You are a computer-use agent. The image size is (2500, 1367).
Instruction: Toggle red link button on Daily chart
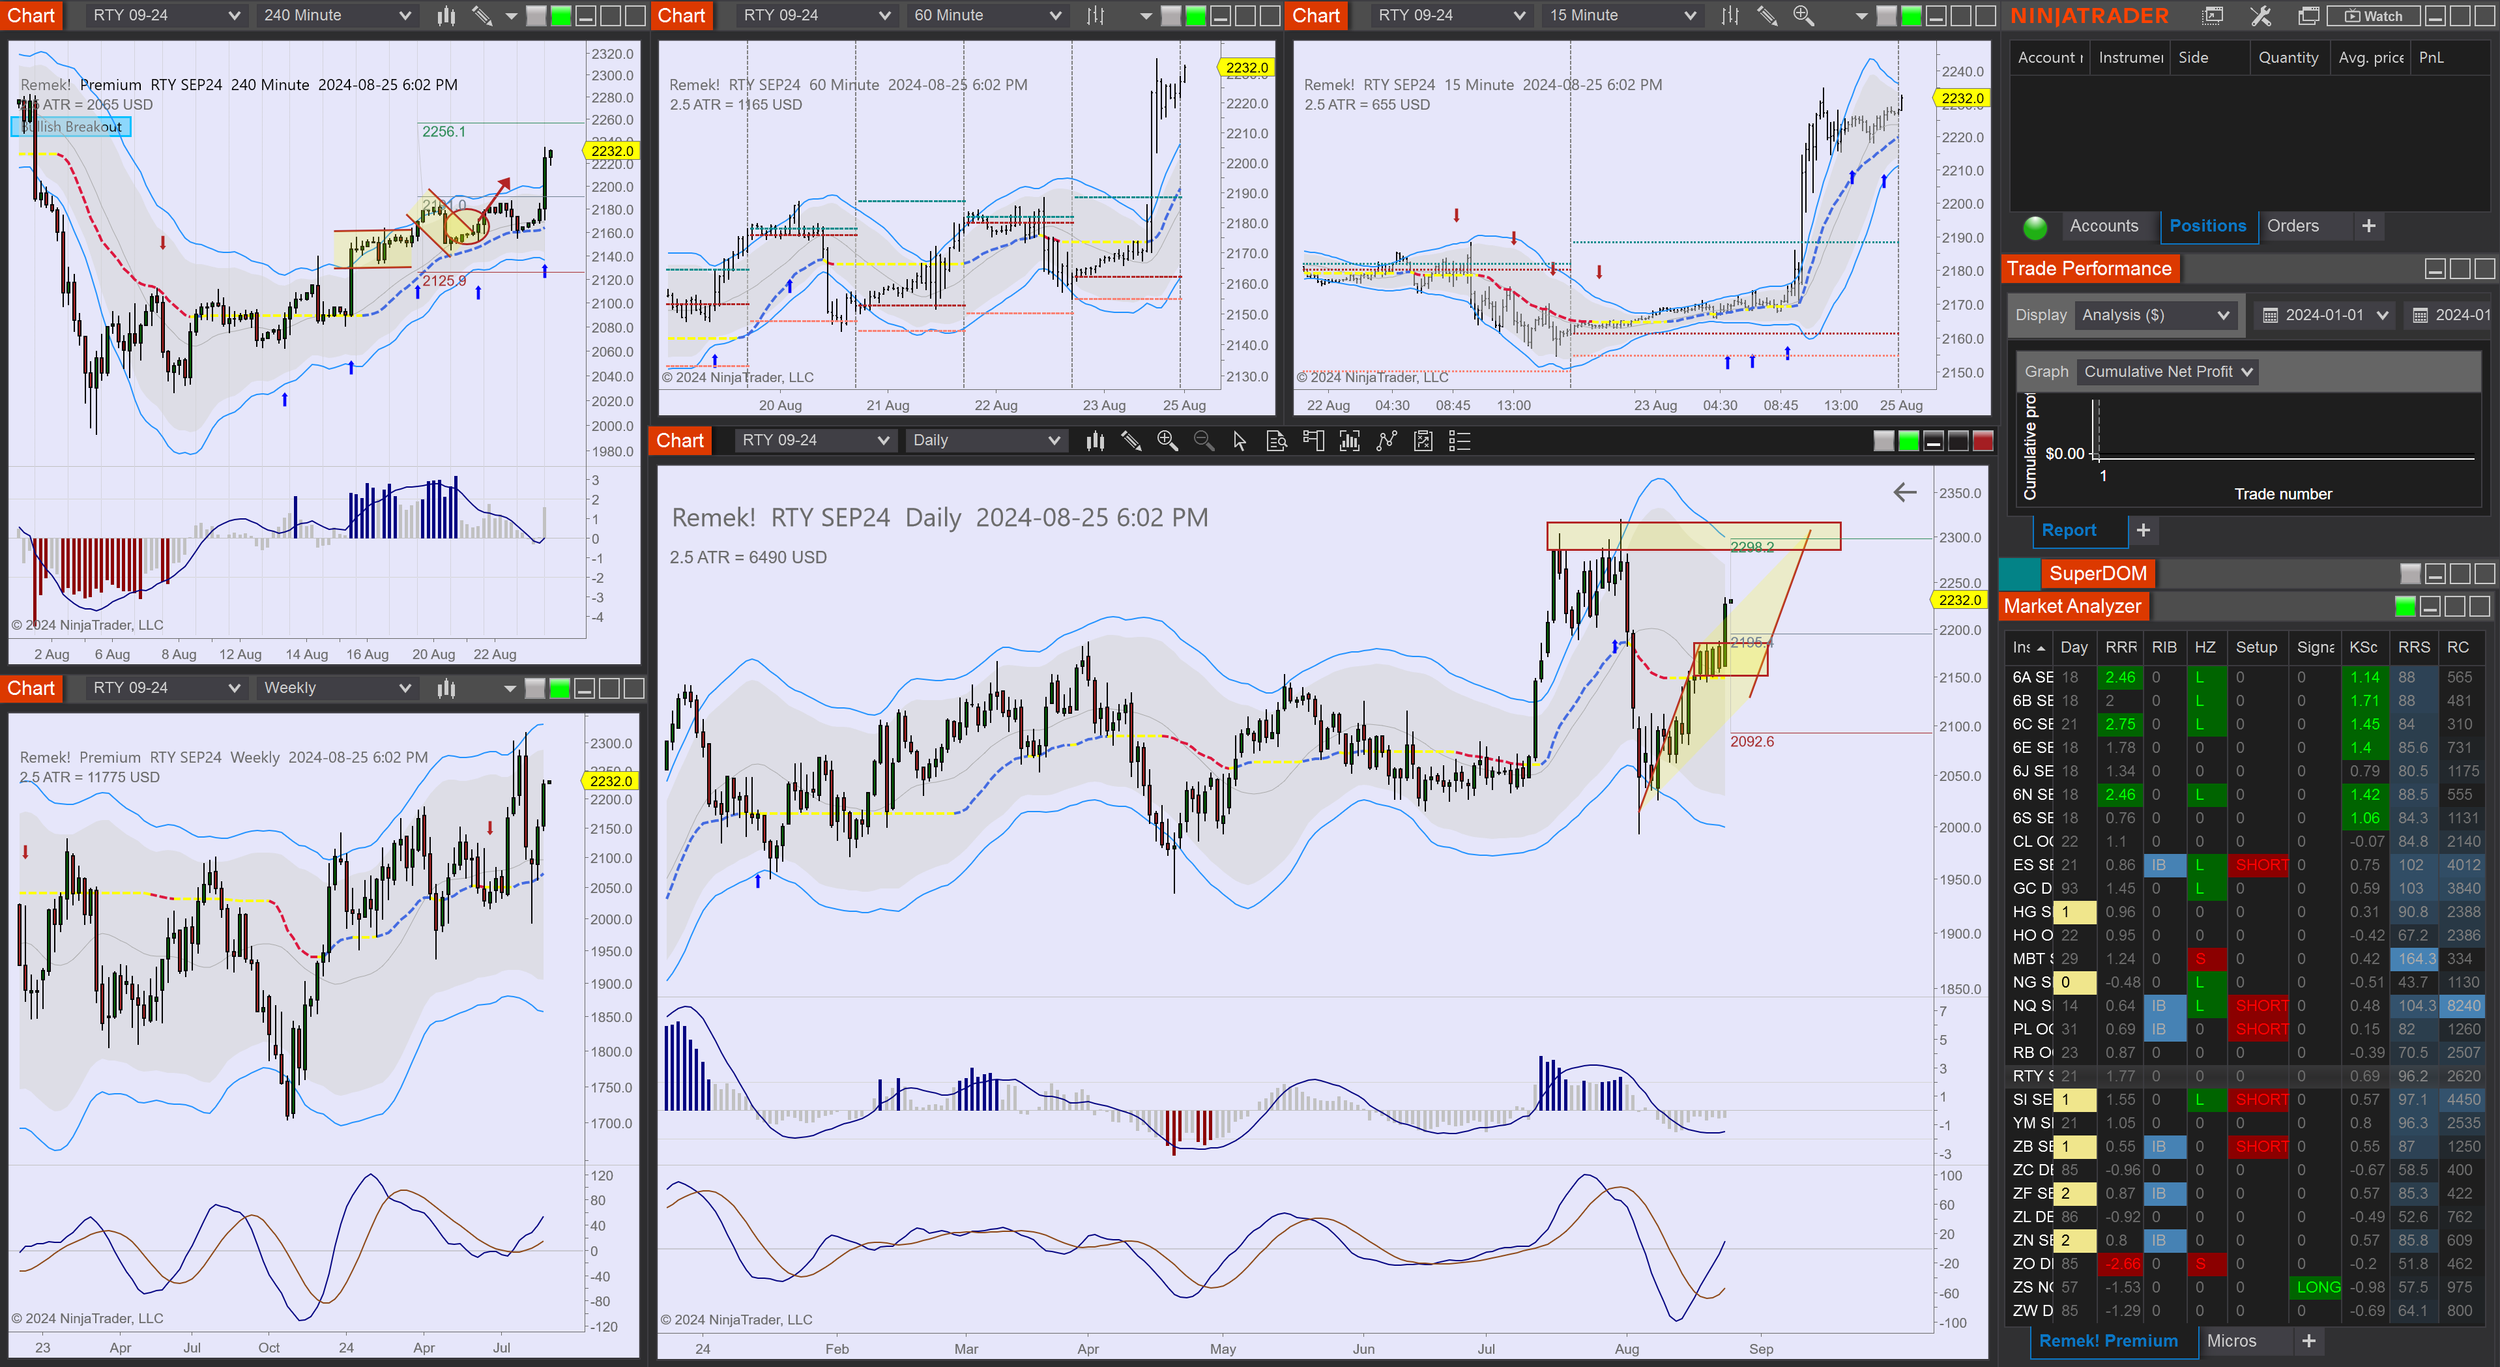click(1982, 441)
